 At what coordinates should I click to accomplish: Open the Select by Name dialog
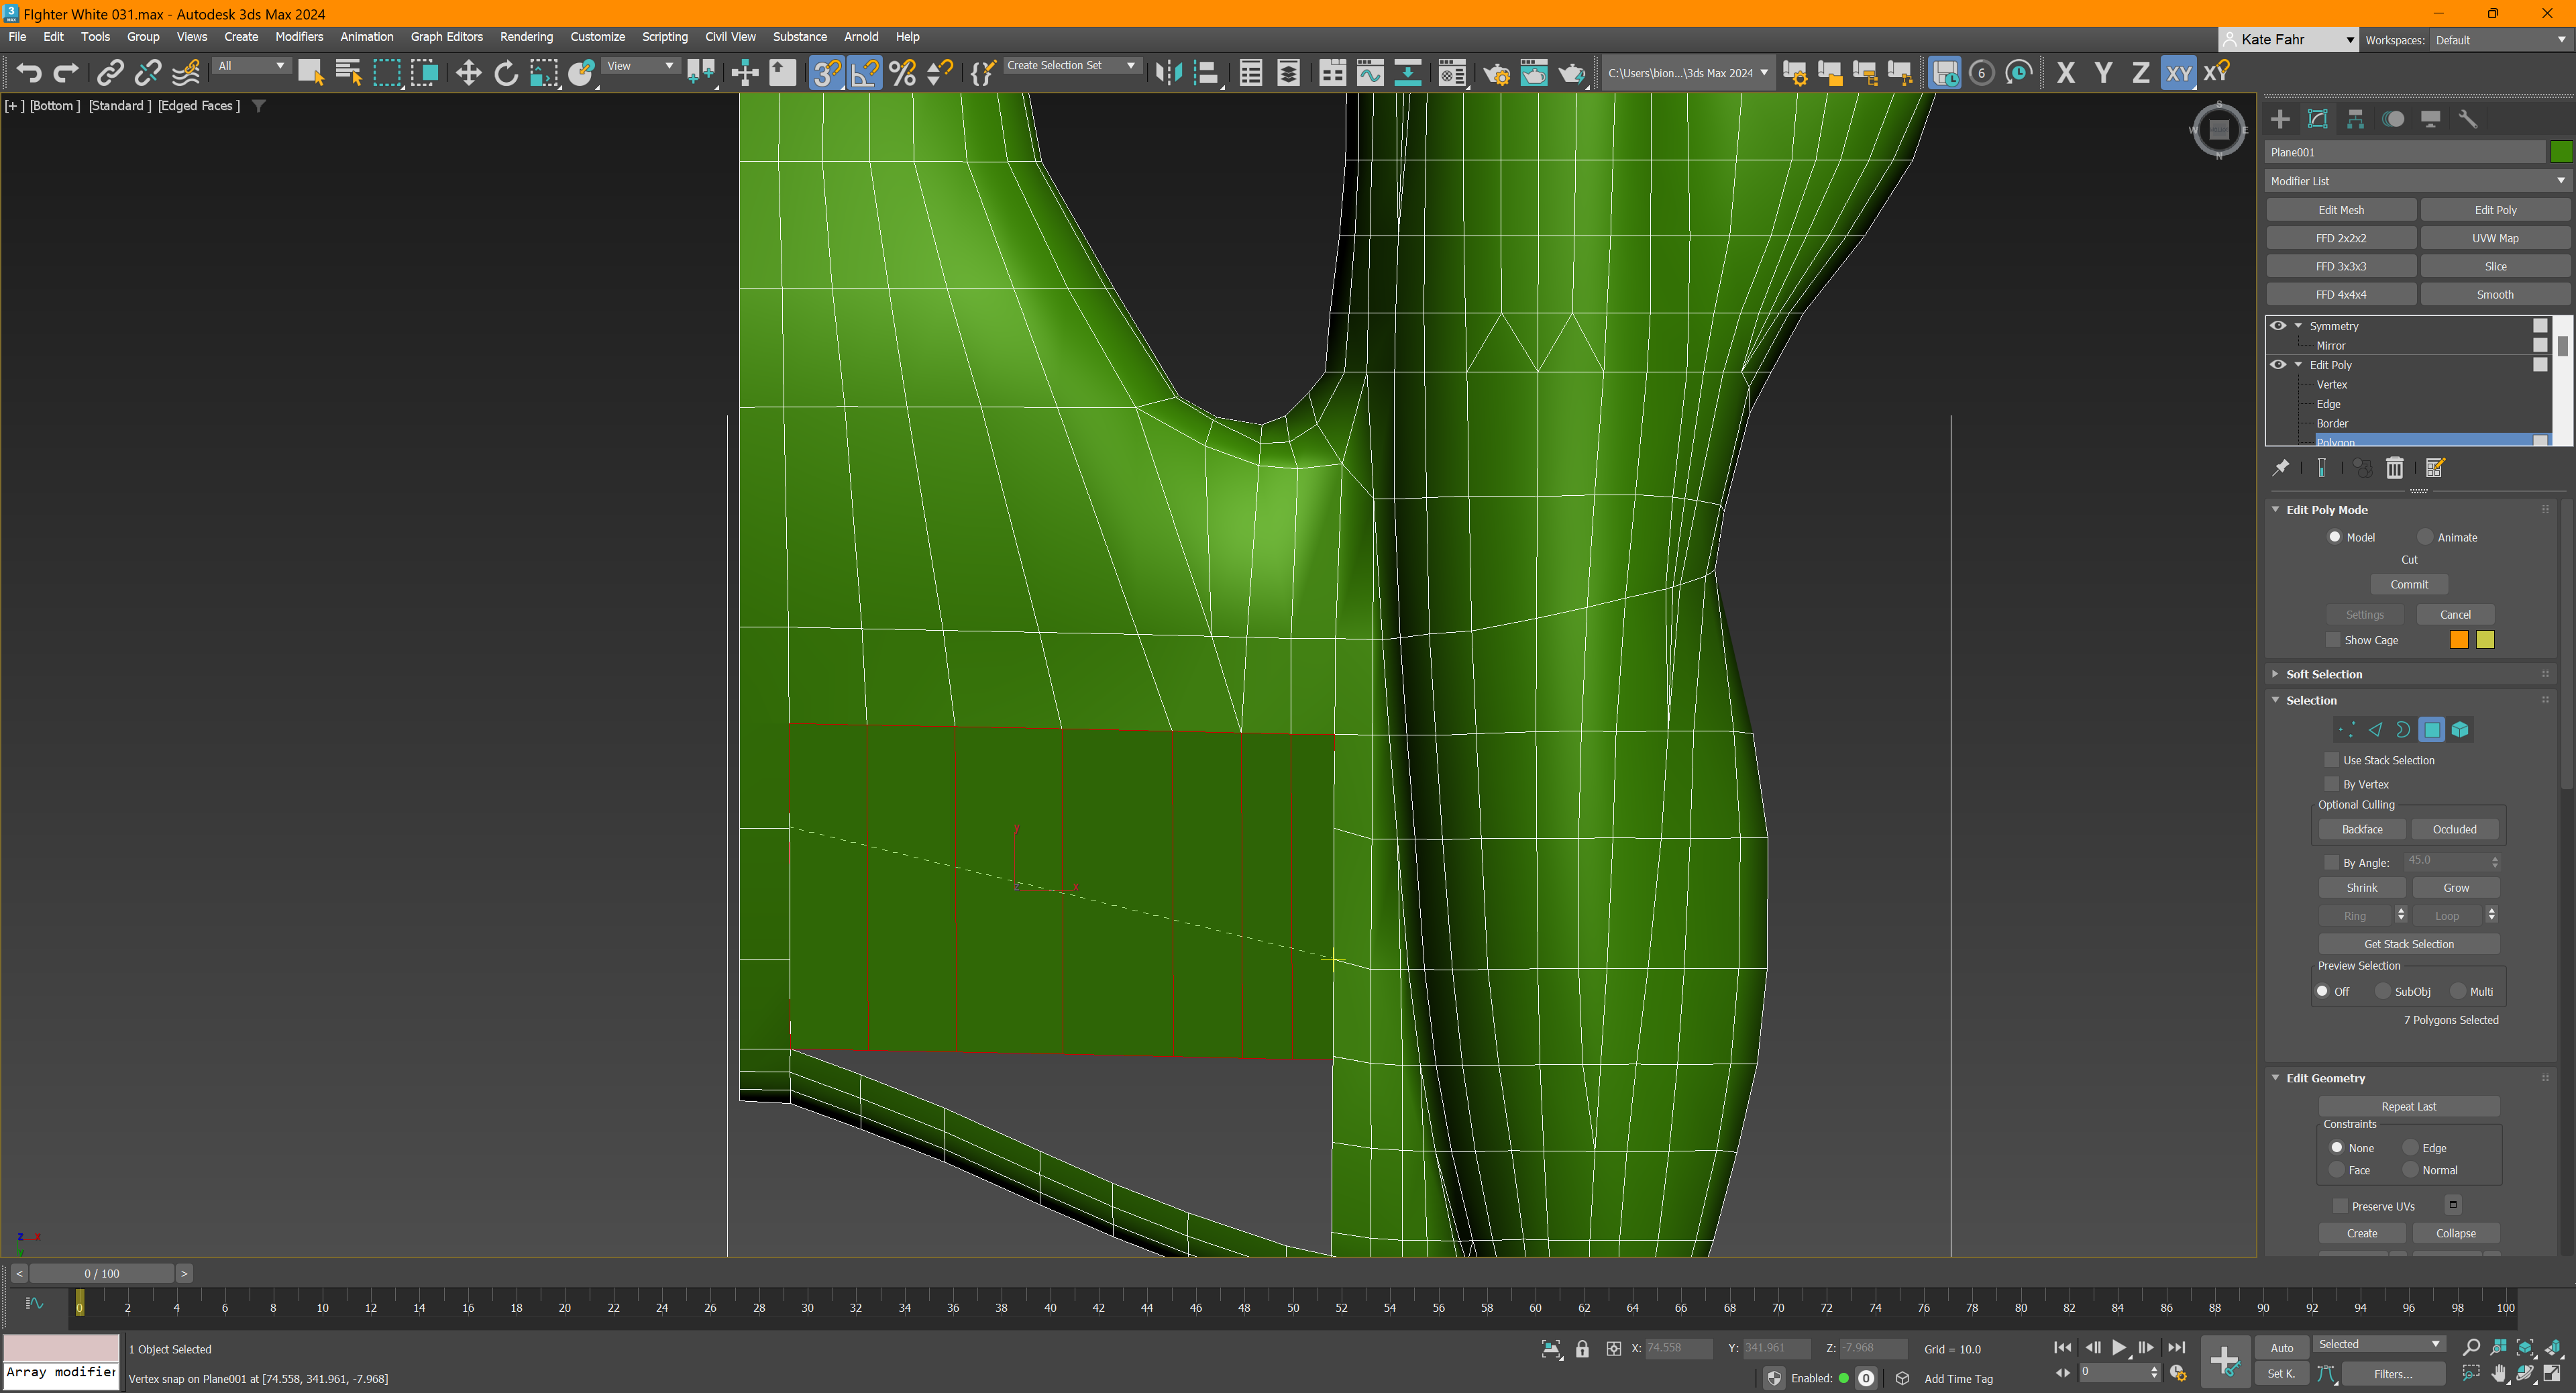(348, 72)
